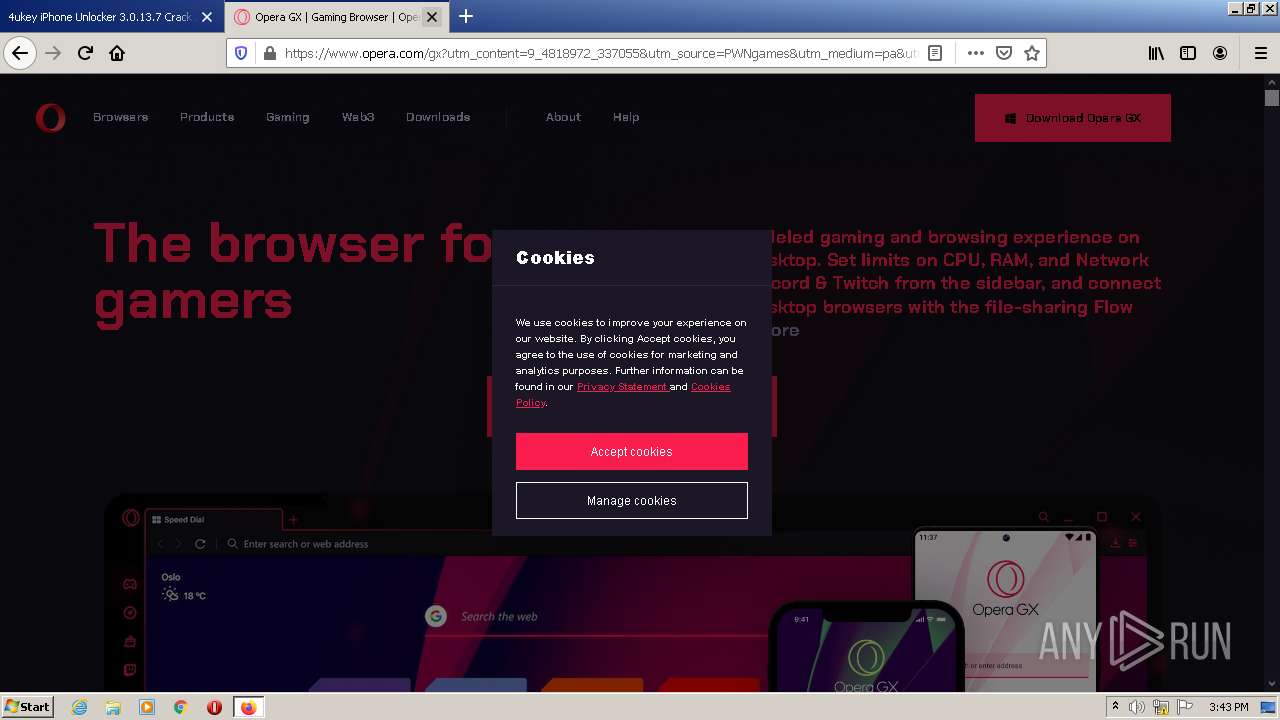
Task: Click Manage cookies button
Action: [x=632, y=500]
